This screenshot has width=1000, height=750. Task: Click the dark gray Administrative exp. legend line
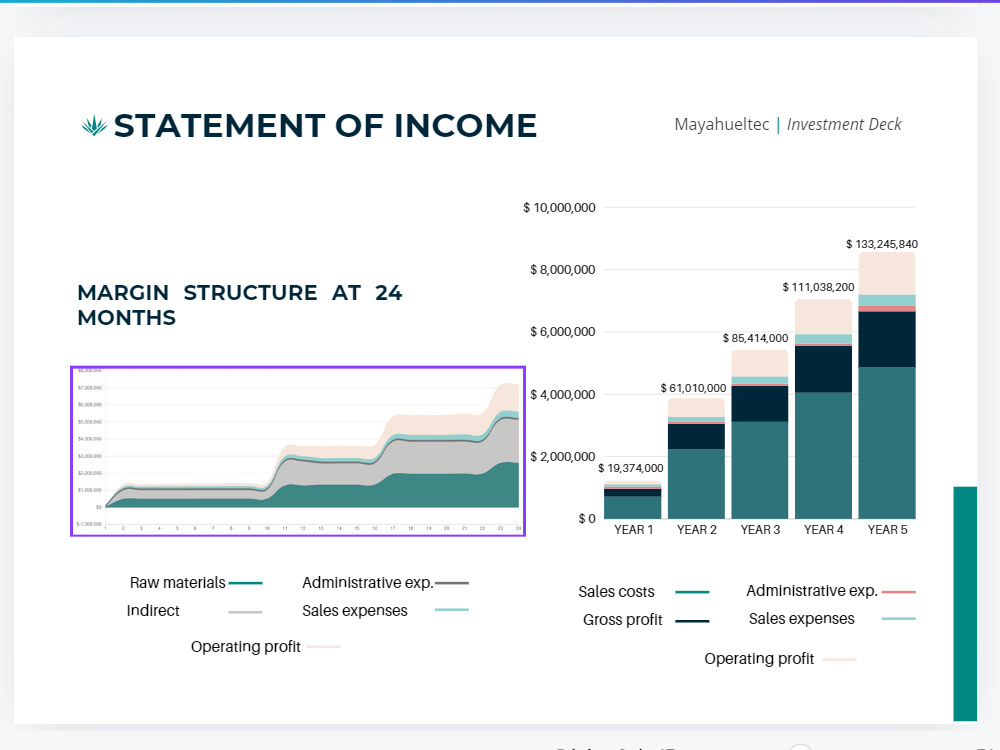tap(452, 583)
